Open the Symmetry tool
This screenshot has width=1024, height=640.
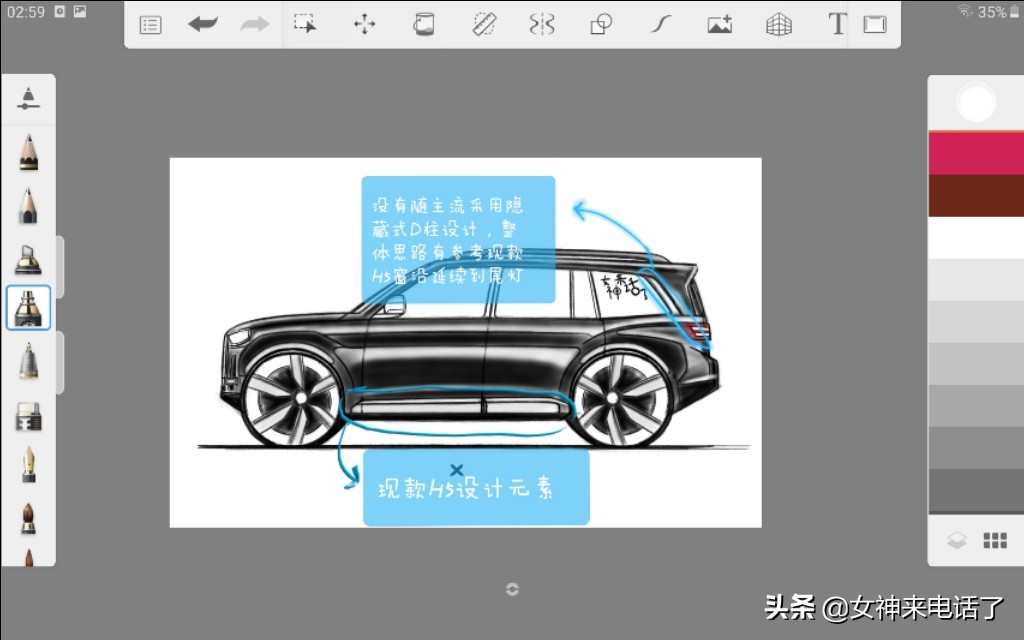click(x=541, y=23)
